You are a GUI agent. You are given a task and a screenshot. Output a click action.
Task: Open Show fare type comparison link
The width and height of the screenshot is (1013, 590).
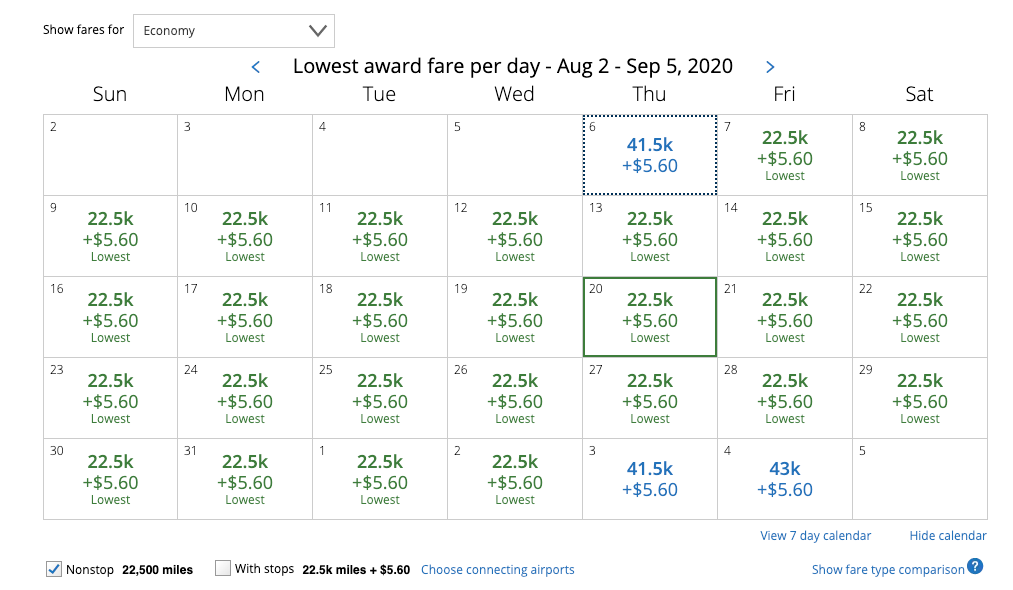click(888, 570)
